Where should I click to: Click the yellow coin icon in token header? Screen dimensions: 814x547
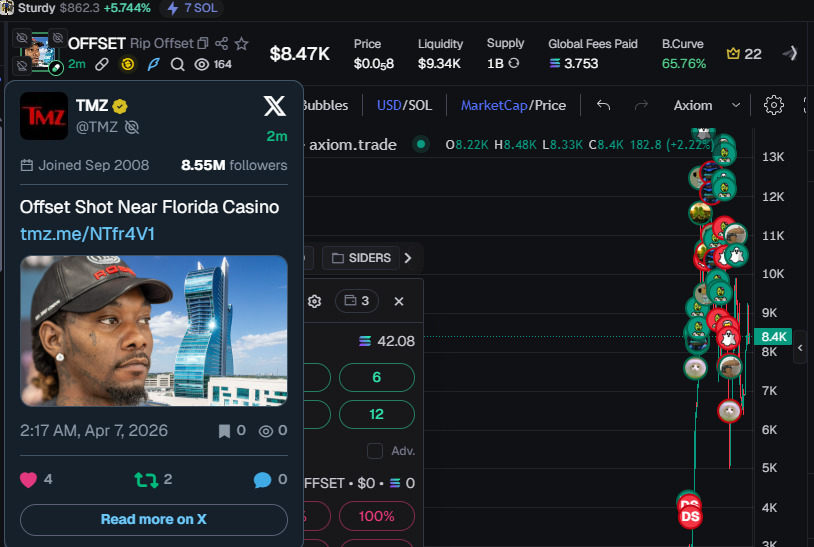(x=128, y=64)
